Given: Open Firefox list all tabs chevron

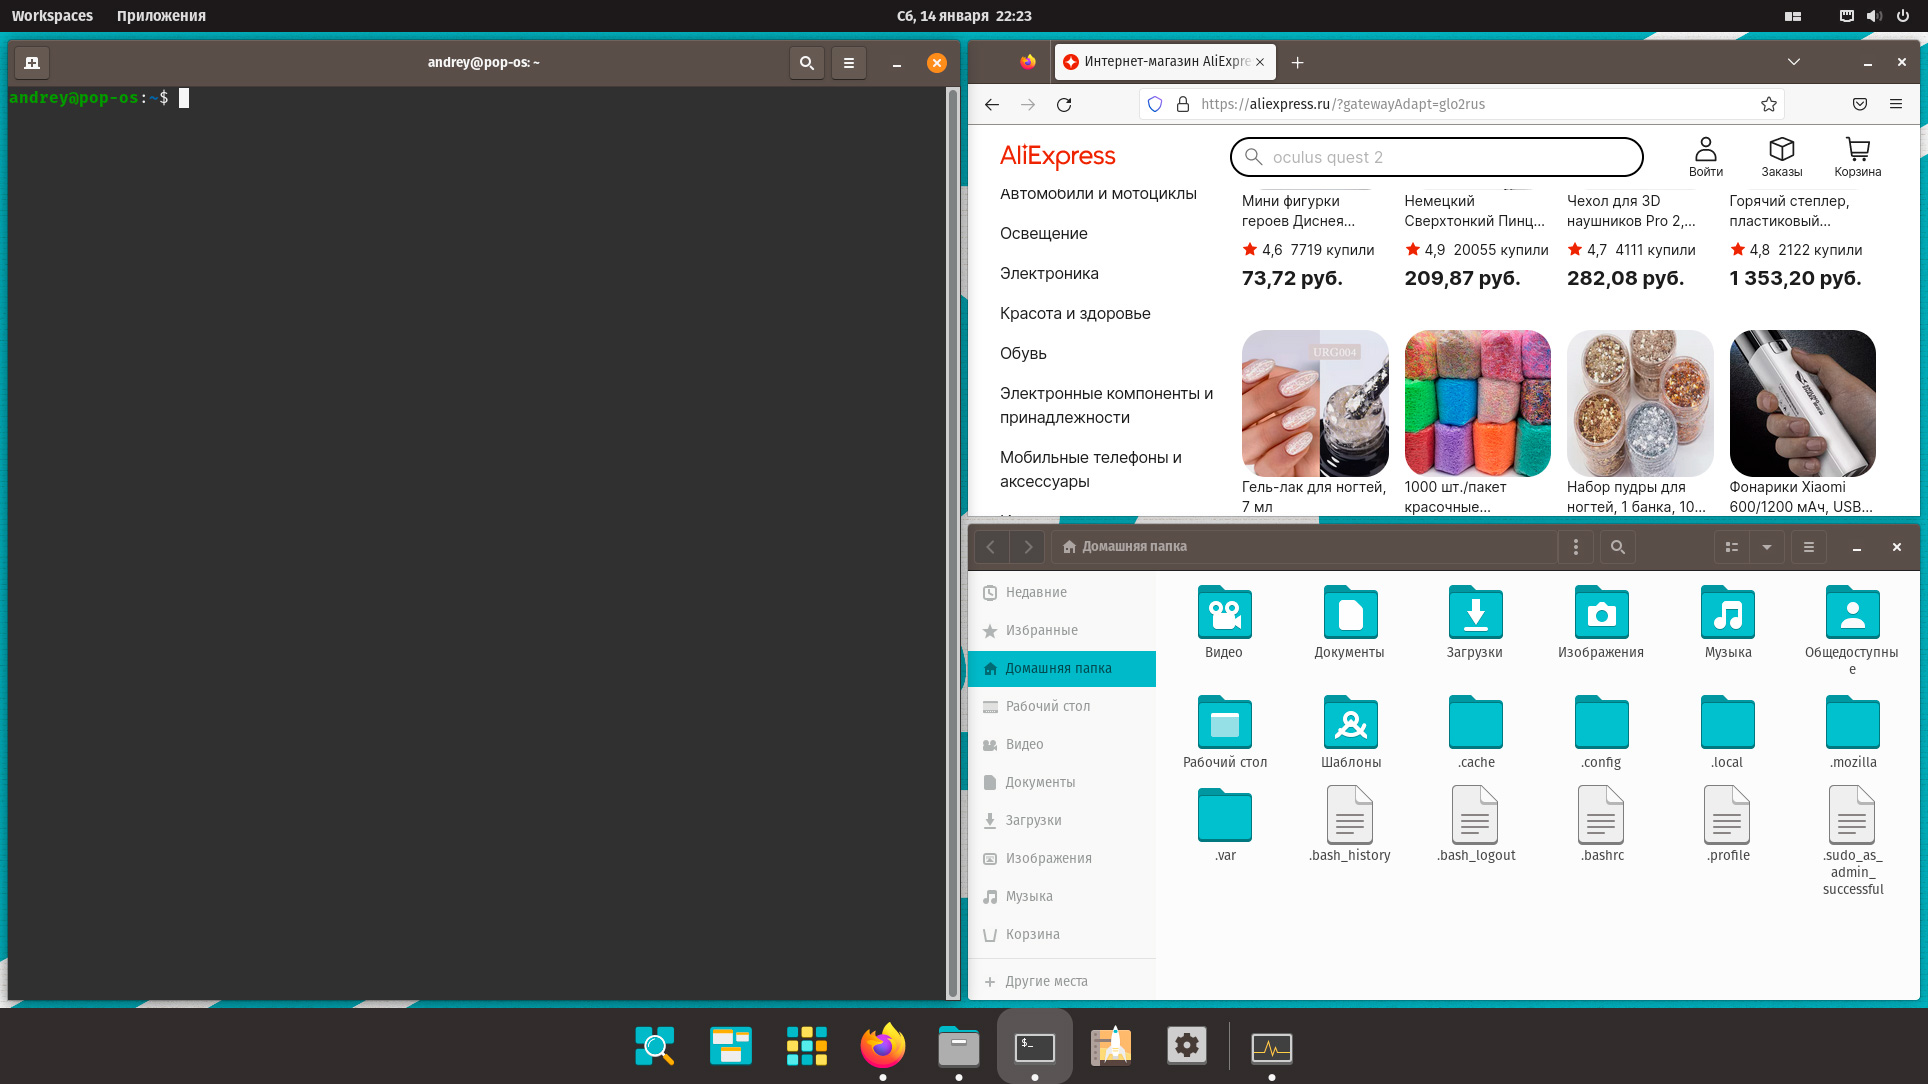Looking at the screenshot, I should click(x=1794, y=62).
